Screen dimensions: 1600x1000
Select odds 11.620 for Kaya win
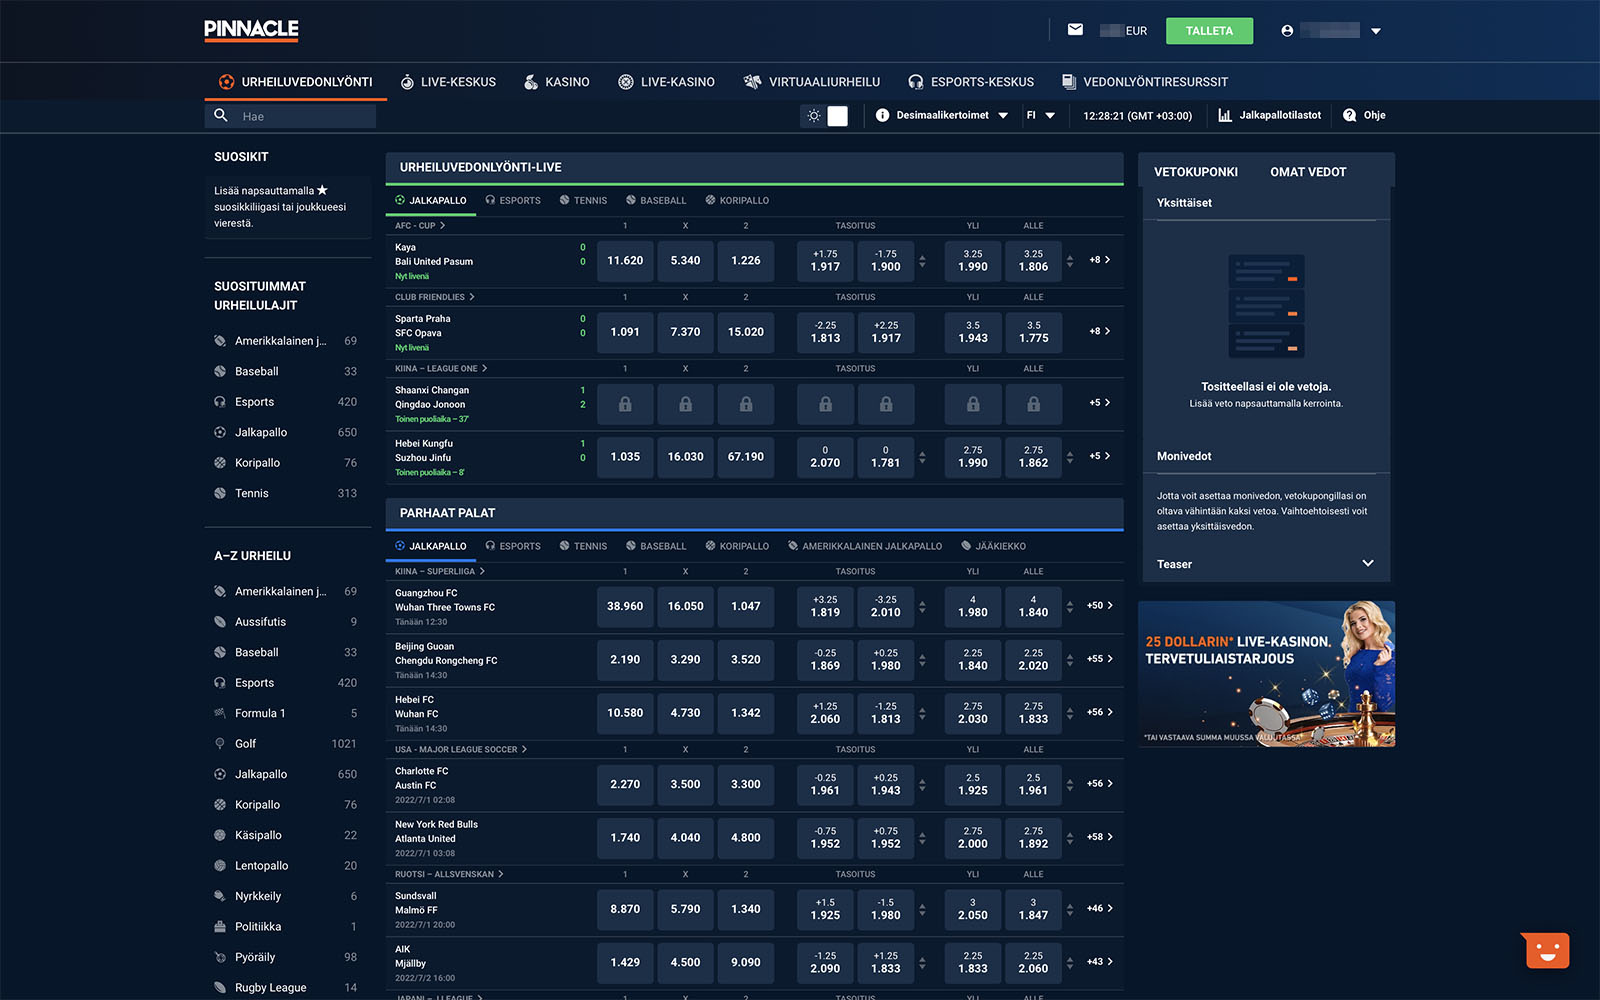click(x=625, y=261)
